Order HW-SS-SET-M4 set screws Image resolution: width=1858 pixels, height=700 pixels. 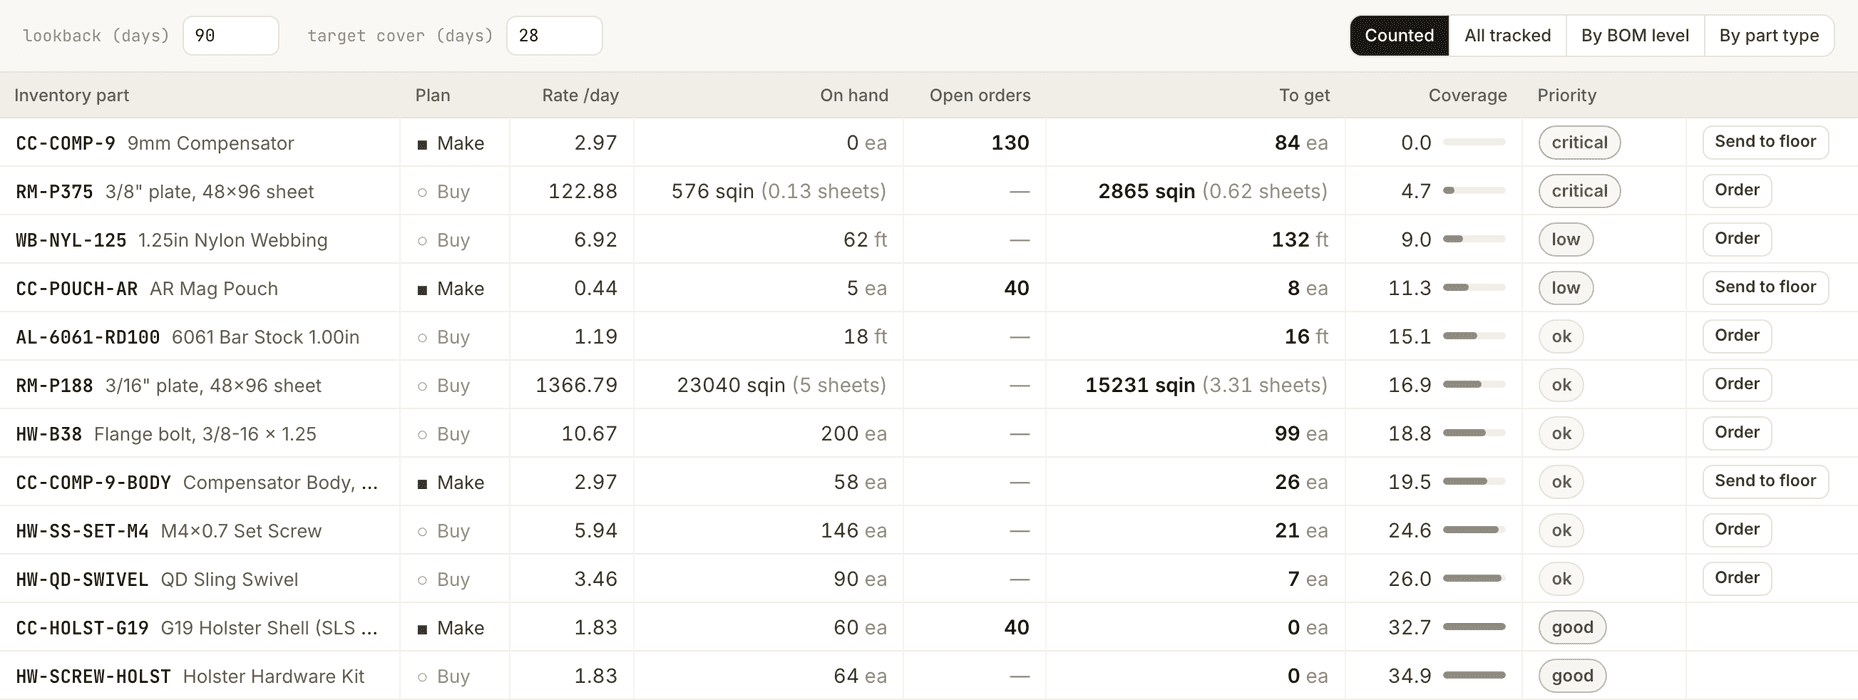point(1737,530)
